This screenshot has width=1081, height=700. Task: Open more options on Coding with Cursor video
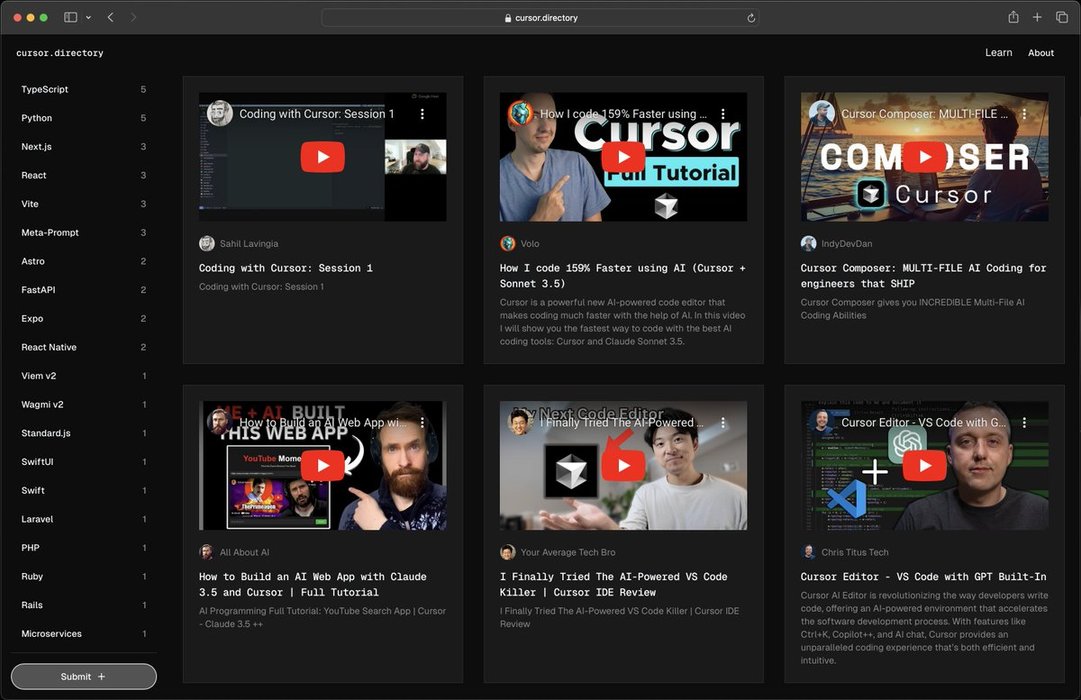tap(423, 114)
